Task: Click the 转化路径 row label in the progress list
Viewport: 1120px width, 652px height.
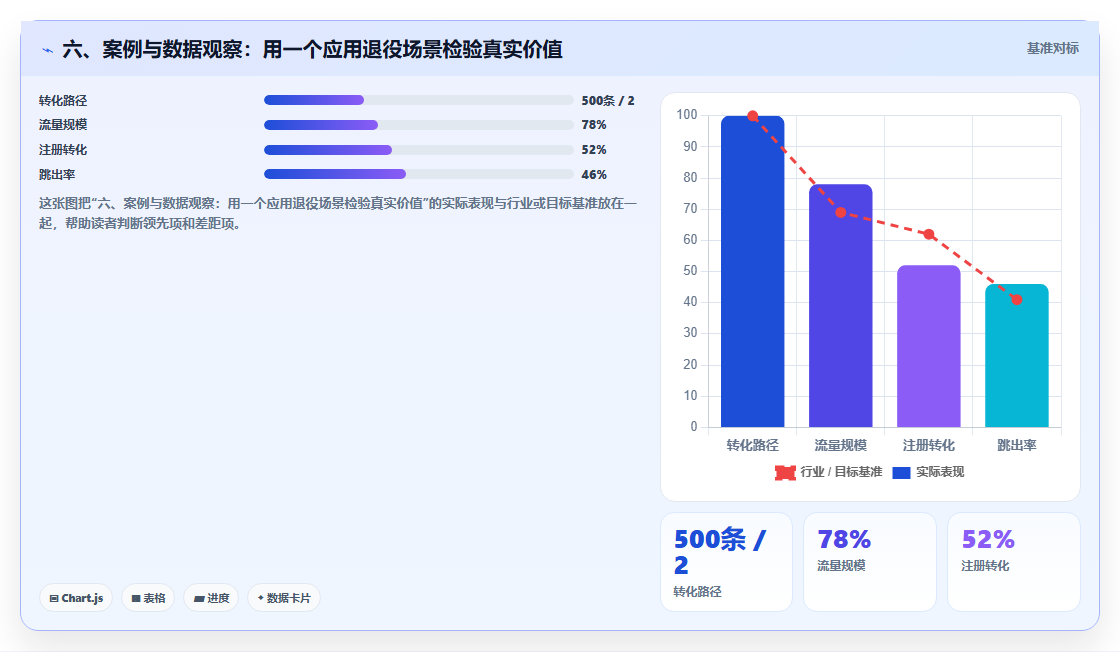Action: (x=63, y=101)
